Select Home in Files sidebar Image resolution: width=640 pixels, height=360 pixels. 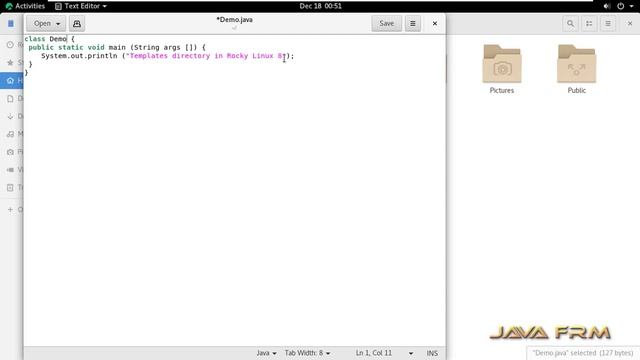[x=12, y=80]
